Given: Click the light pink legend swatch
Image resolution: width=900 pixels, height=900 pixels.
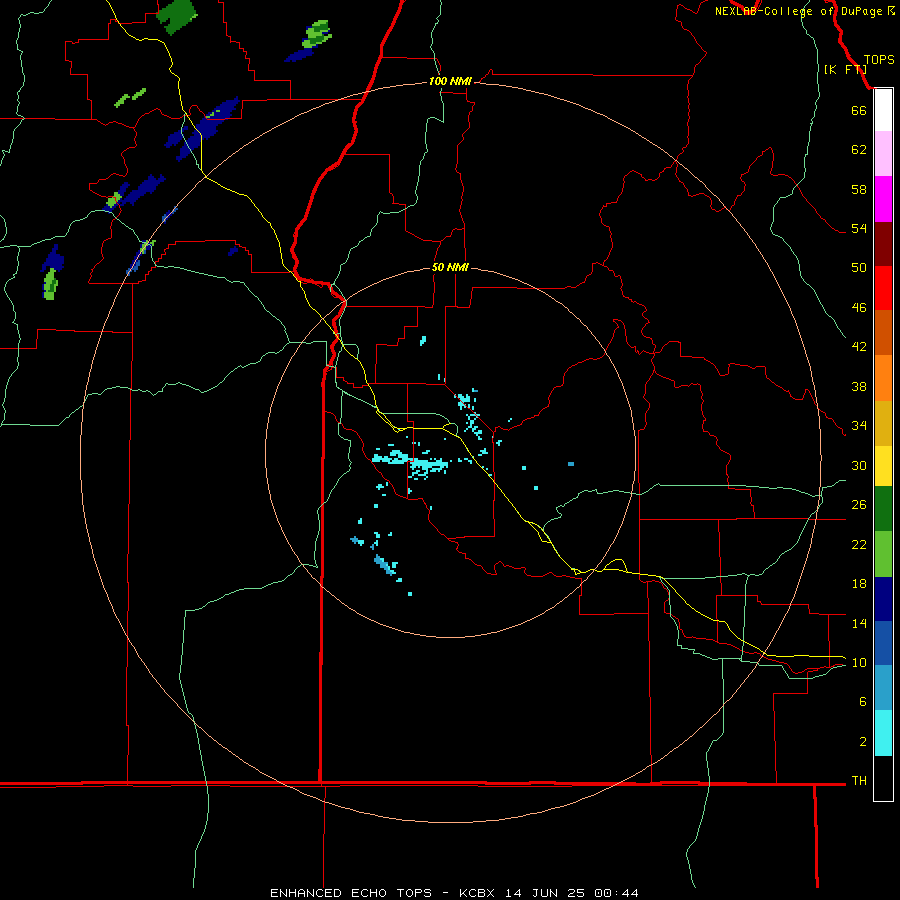Looking at the screenshot, I should pos(883,153).
